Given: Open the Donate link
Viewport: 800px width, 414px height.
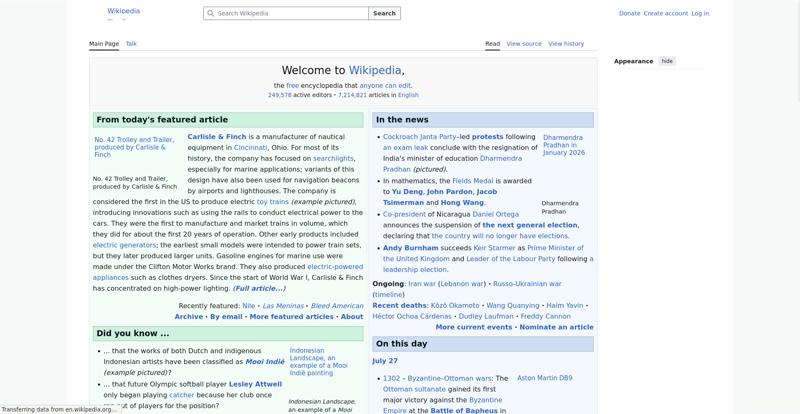Looking at the screenshot, I should coord(630,14).
